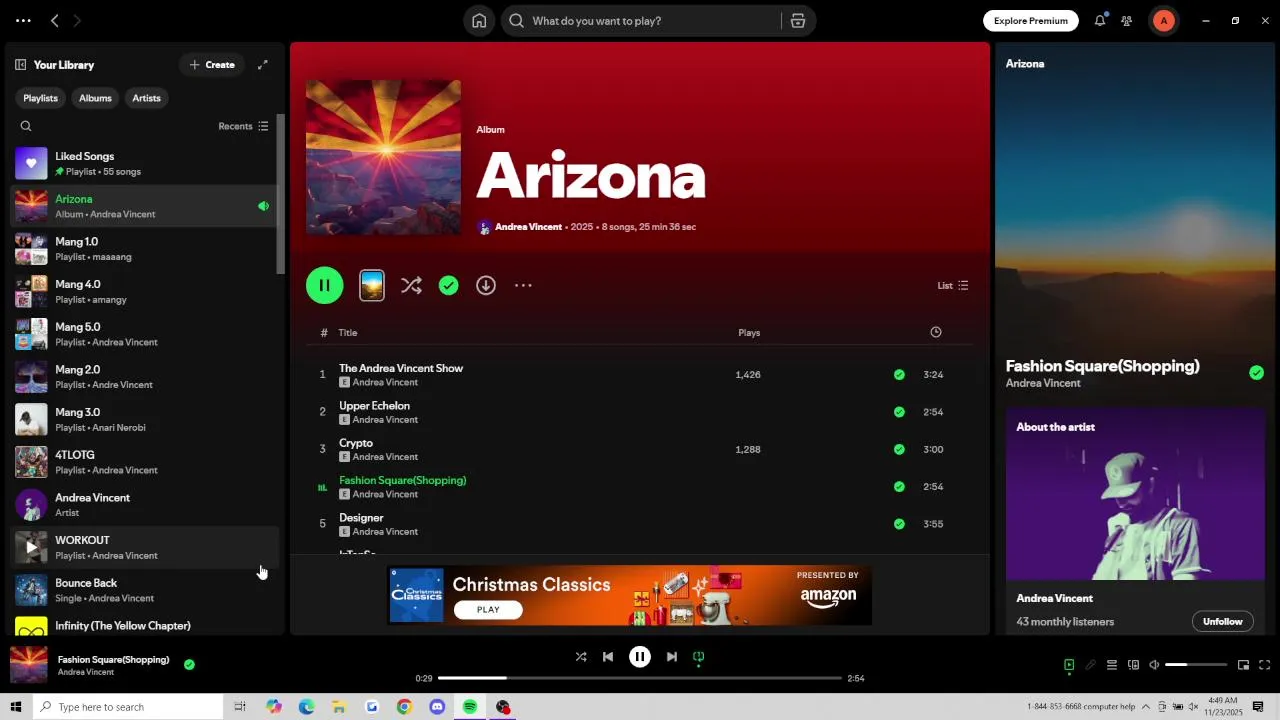
Task: Click the Arizona album cover art
Action: click(384, 158)
